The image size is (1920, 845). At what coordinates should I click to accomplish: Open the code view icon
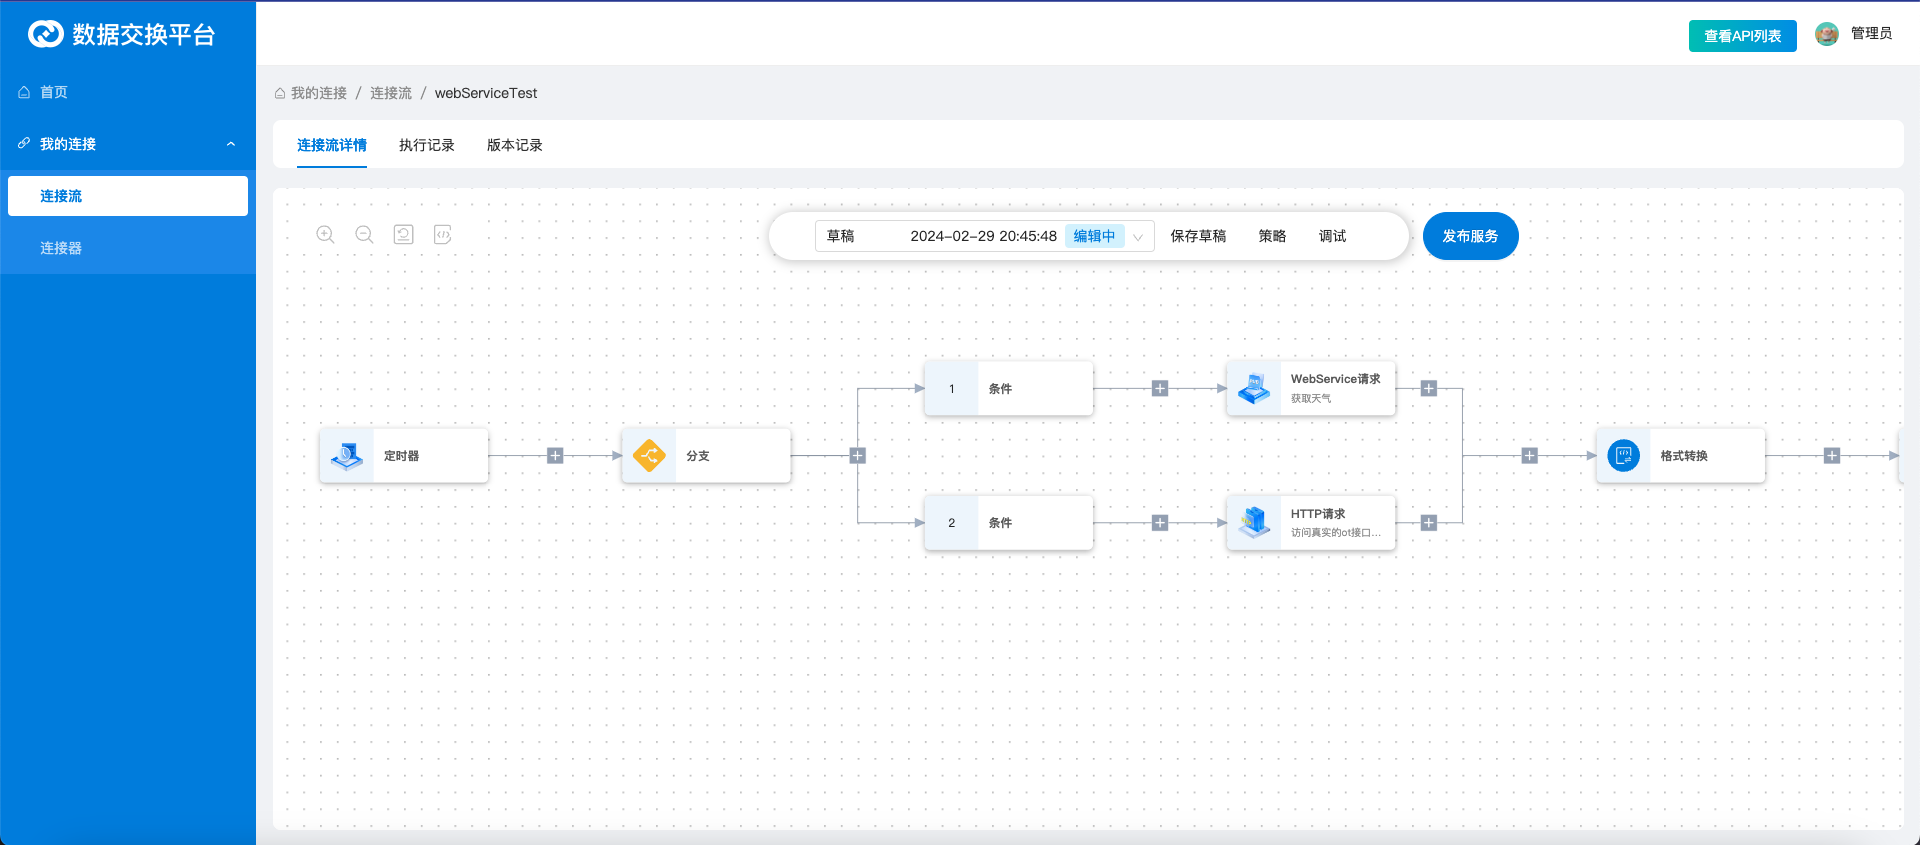(442, 235)
